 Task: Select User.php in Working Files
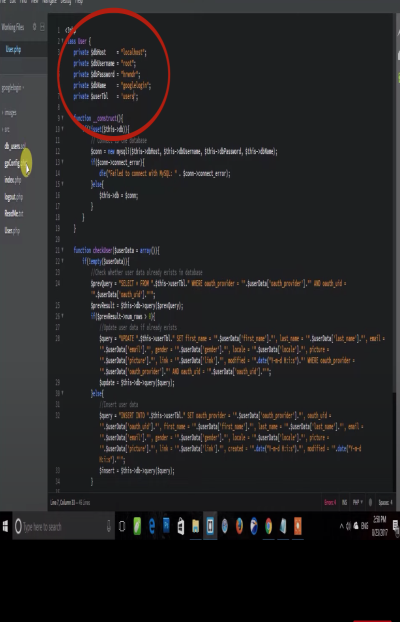(13, 50)
